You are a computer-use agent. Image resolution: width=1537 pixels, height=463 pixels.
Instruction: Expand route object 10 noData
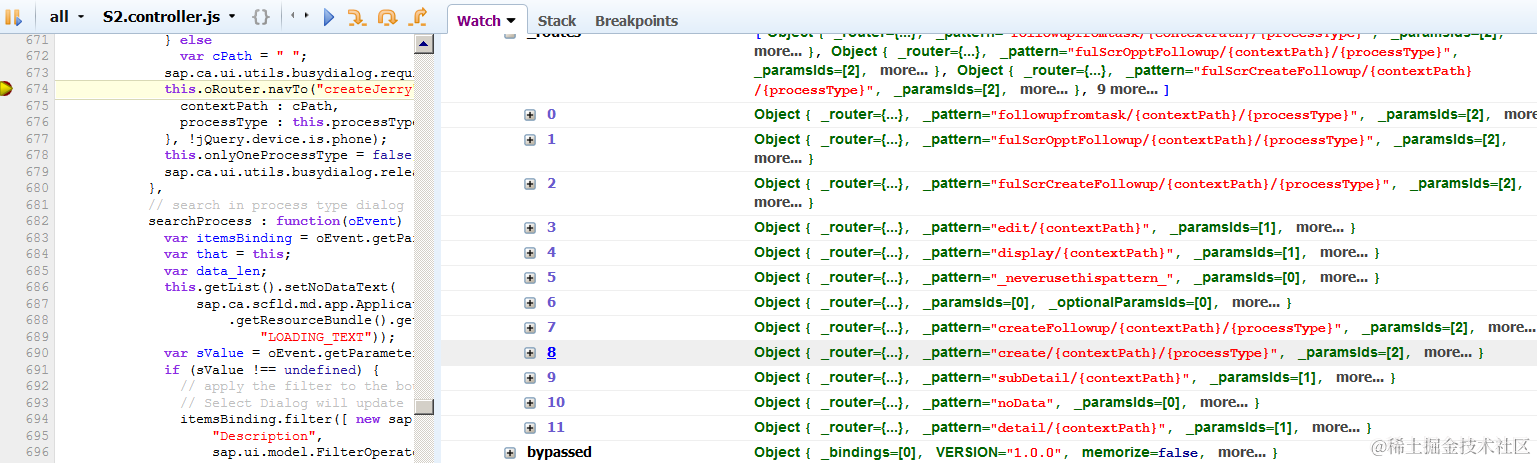(530, 403)
